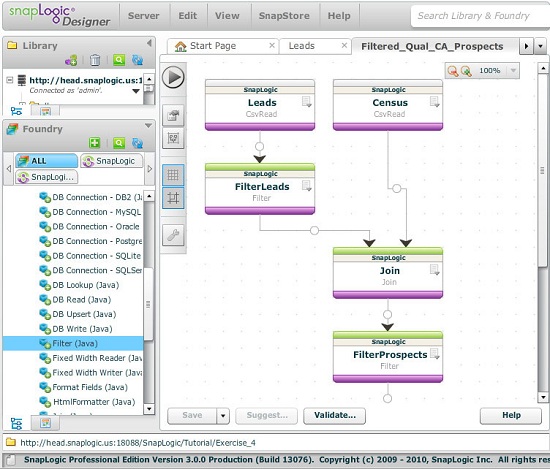Run the pipeline with the play button
550x469 pixels.
[x=173, y=77]
